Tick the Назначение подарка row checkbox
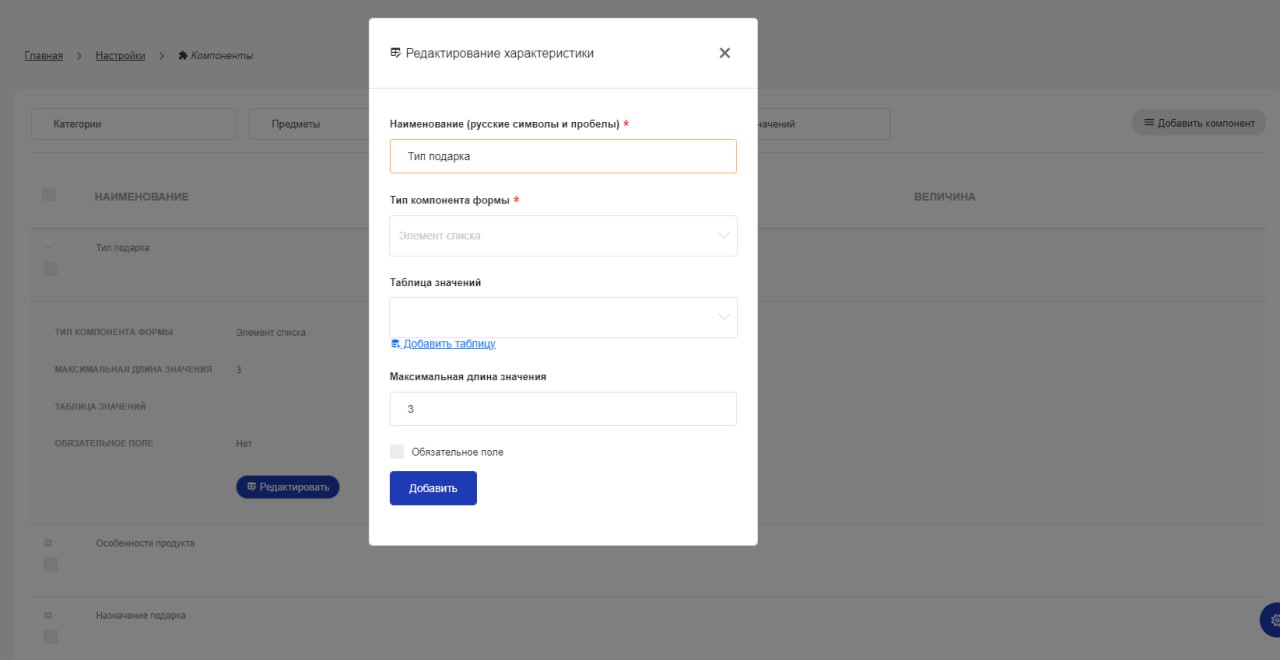 (51, 636)
